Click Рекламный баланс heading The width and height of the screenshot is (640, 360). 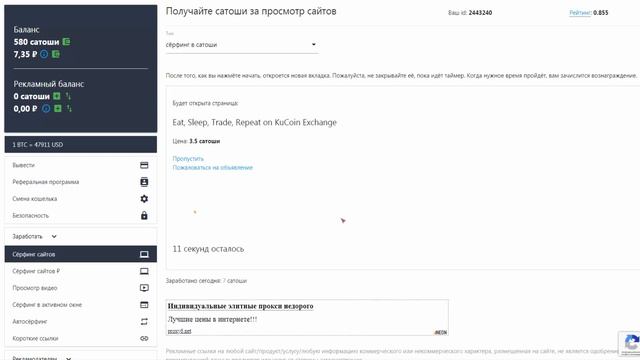point(49,84)
